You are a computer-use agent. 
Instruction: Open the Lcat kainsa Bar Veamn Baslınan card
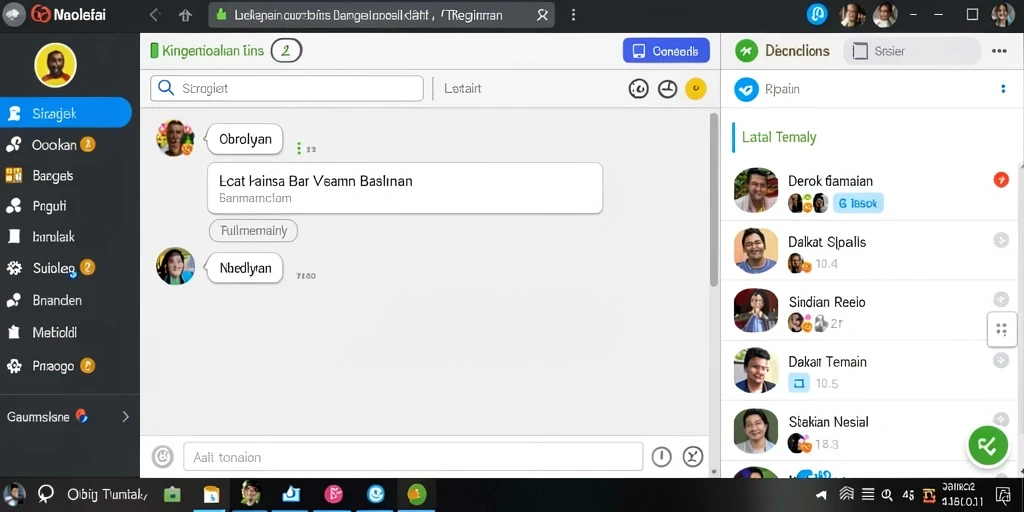[405, 188]
